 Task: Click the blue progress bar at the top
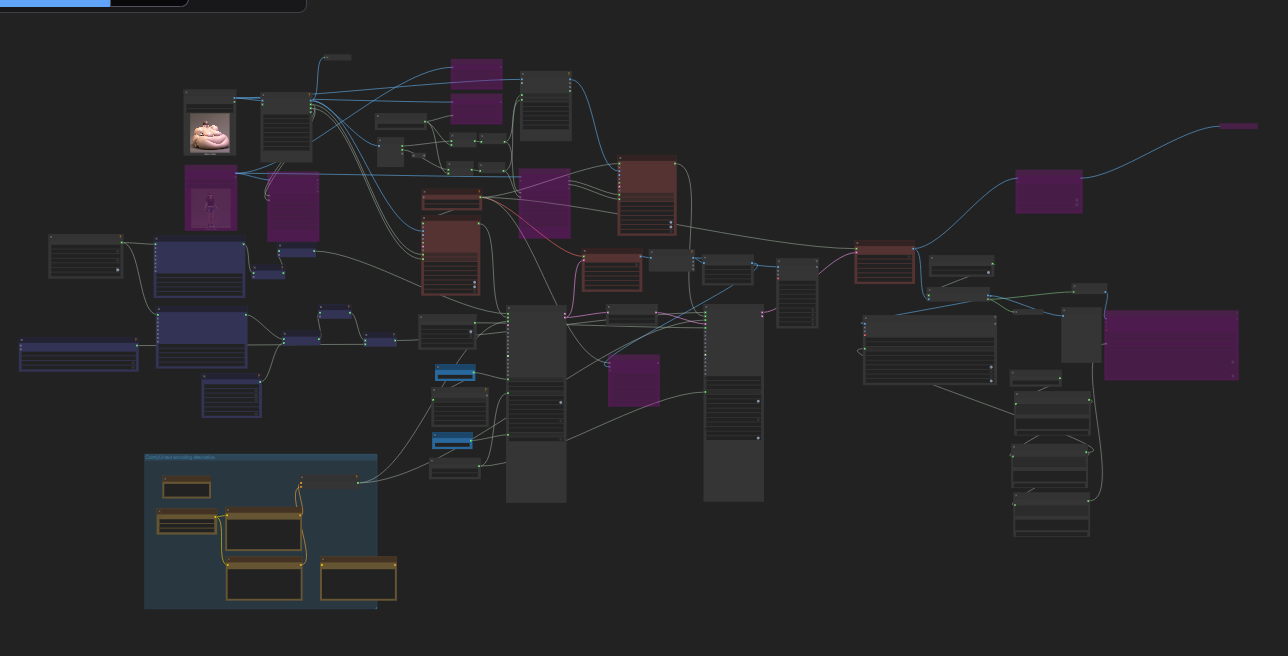[55, 3]
